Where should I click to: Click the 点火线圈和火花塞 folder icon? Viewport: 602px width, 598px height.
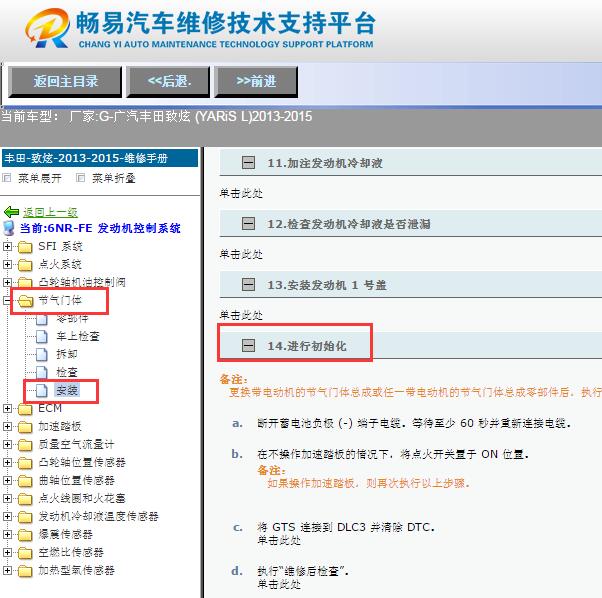pos(25,499)
